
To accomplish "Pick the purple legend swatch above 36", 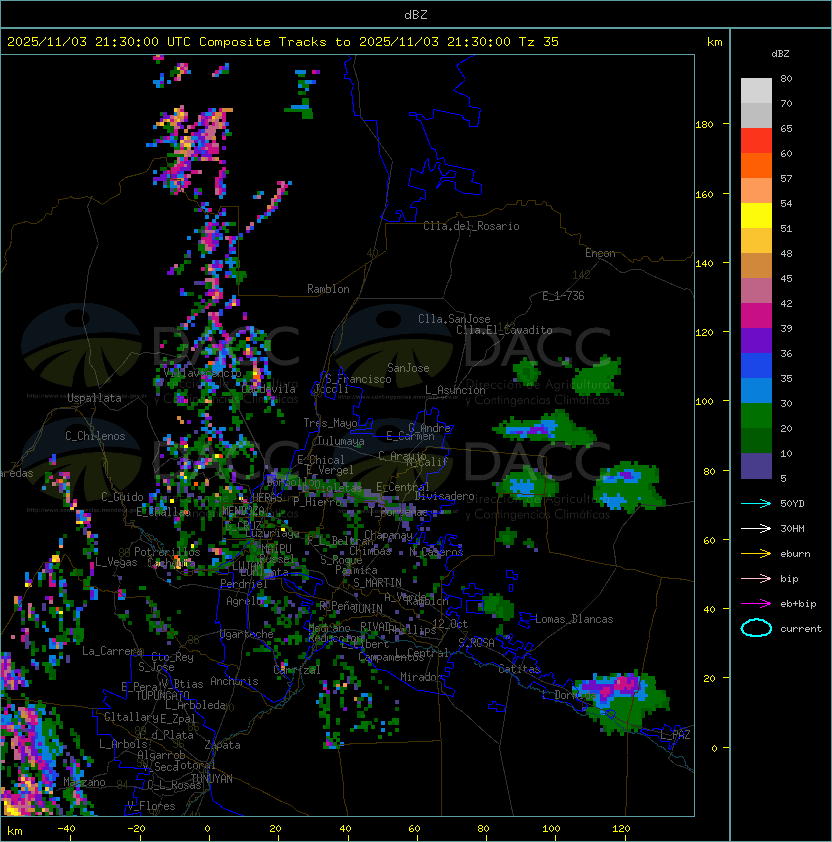I will point(756,341).
